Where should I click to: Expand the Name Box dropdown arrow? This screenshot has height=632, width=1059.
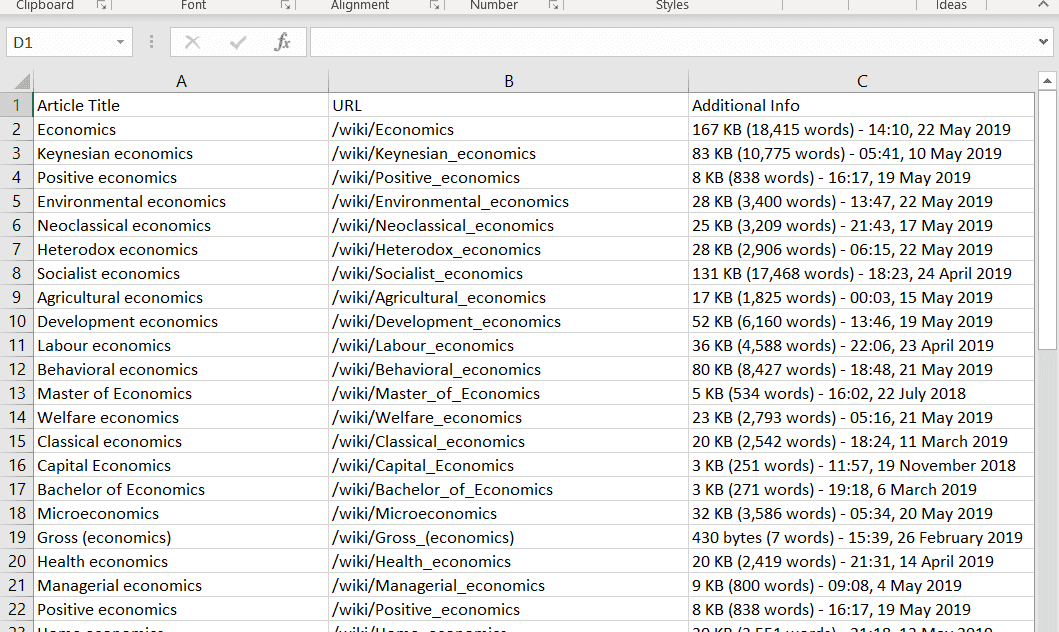pyautogui.click(x=120, y=43)
